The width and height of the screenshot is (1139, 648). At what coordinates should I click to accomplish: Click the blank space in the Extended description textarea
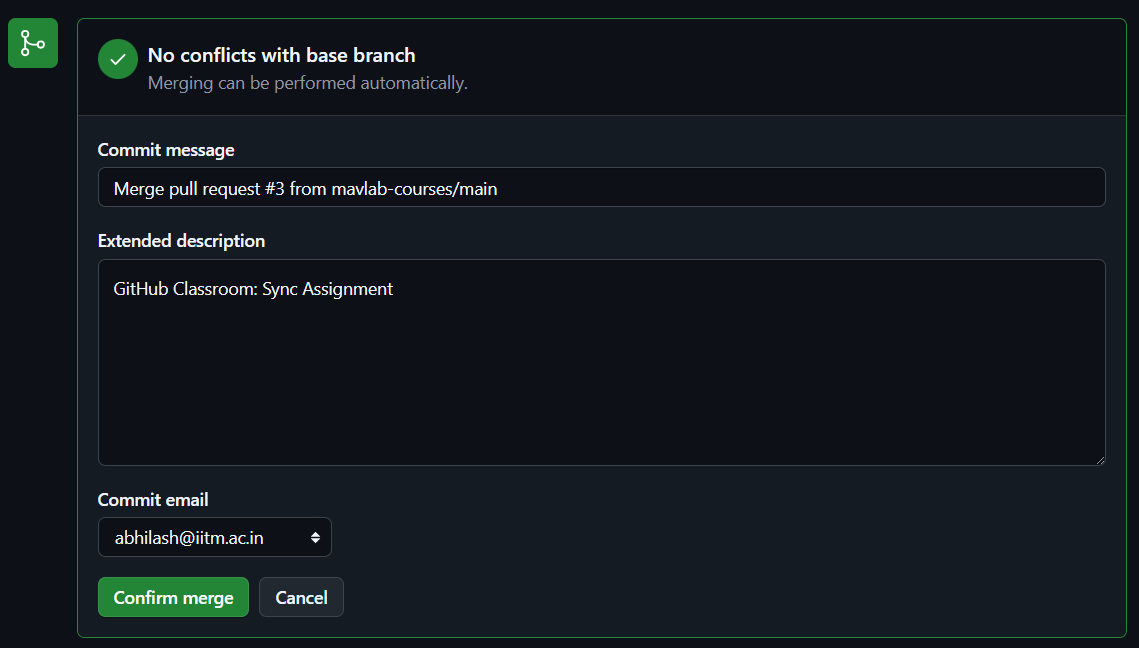600,390
